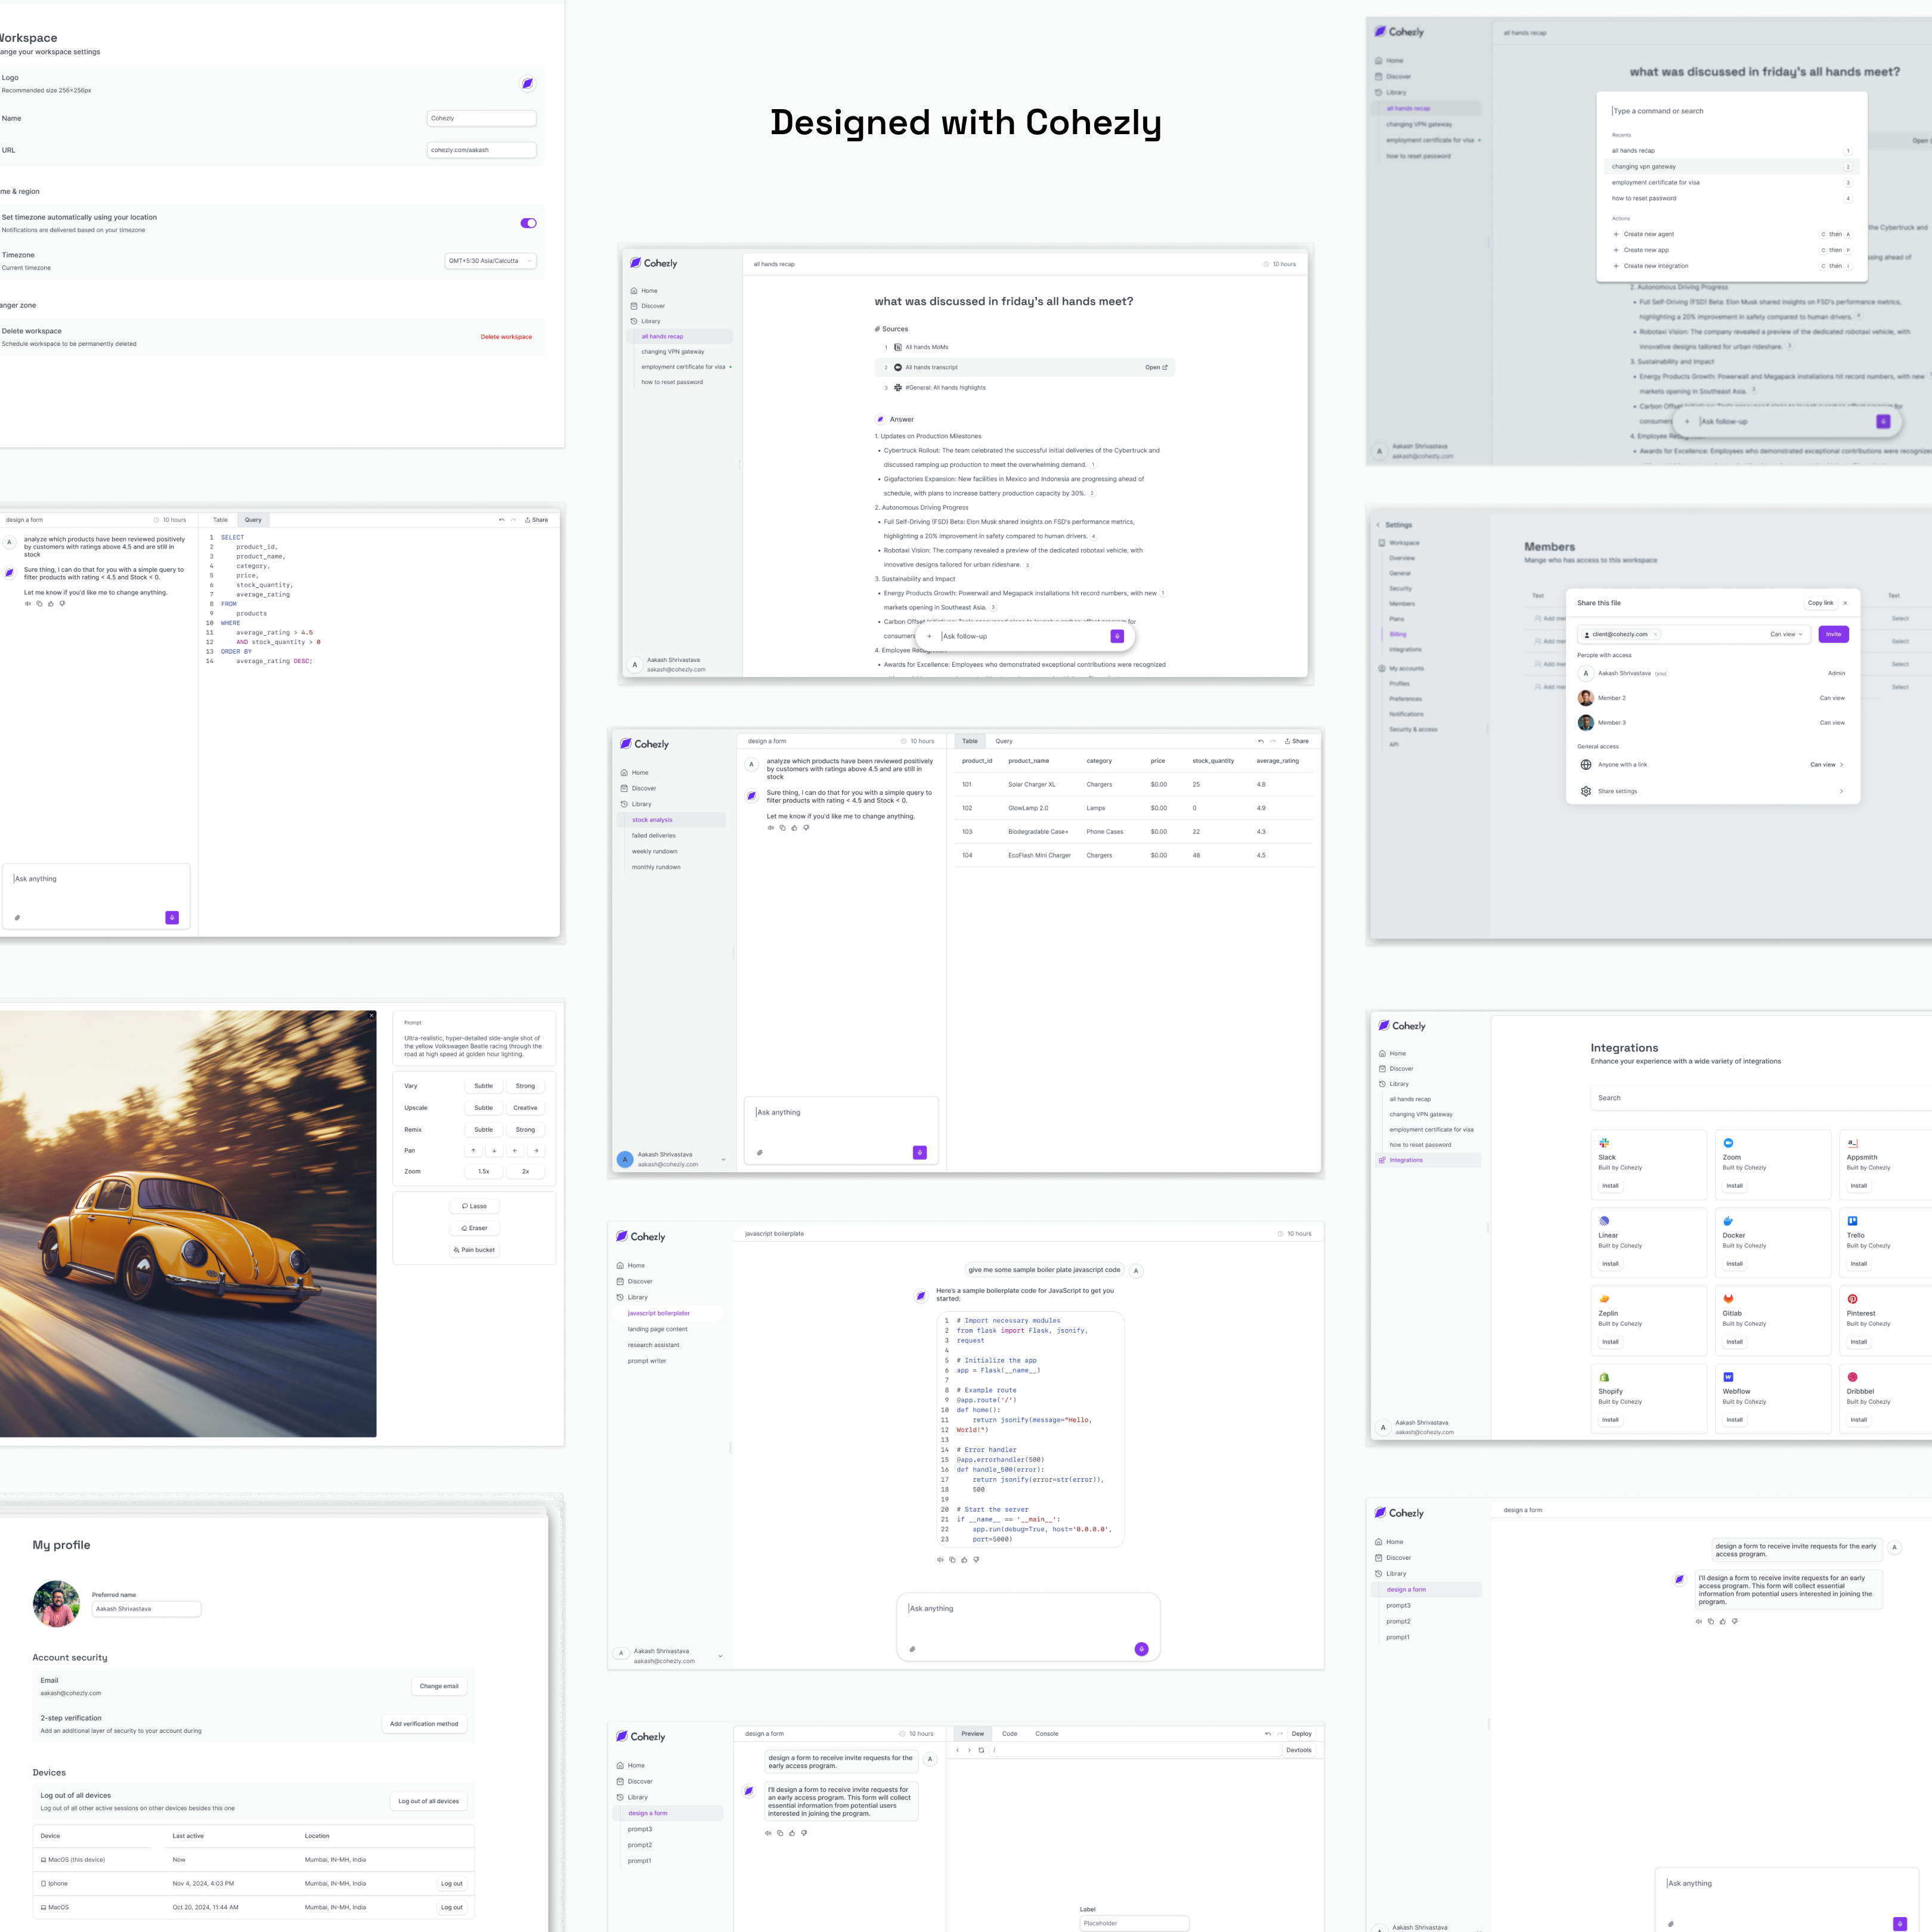Click the Invite button in Share this file
This screenshot has height=1932, width=1932.
click(x=1833, y=634)
